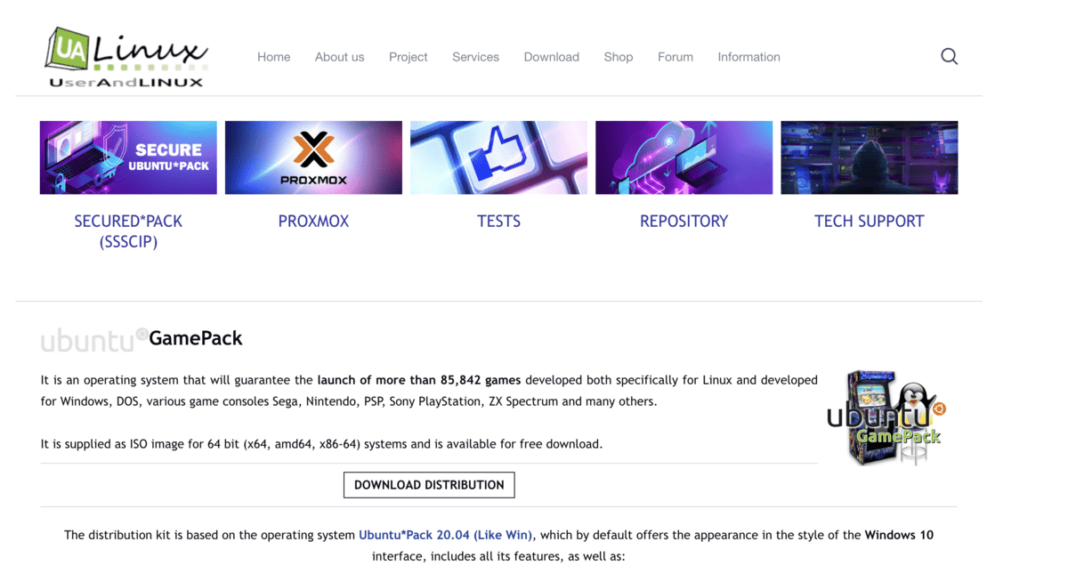Click the Proxmox logo banner
This screenshot has height=574, width=1068.
(x=313, y=157)
